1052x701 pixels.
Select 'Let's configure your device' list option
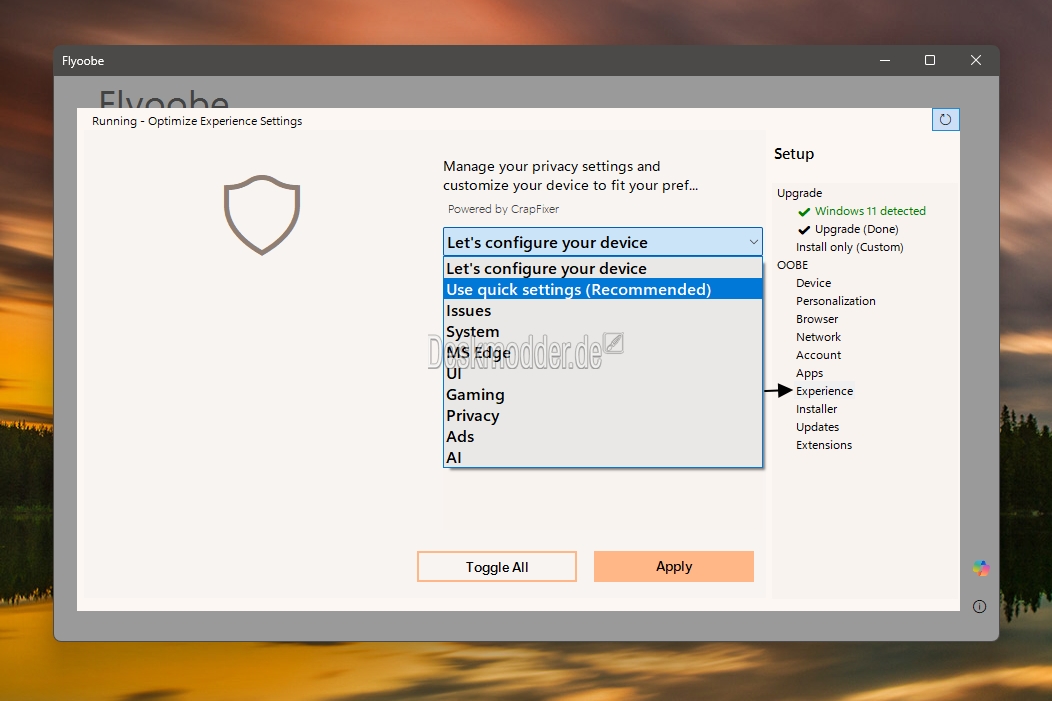[x=602, y=268]
